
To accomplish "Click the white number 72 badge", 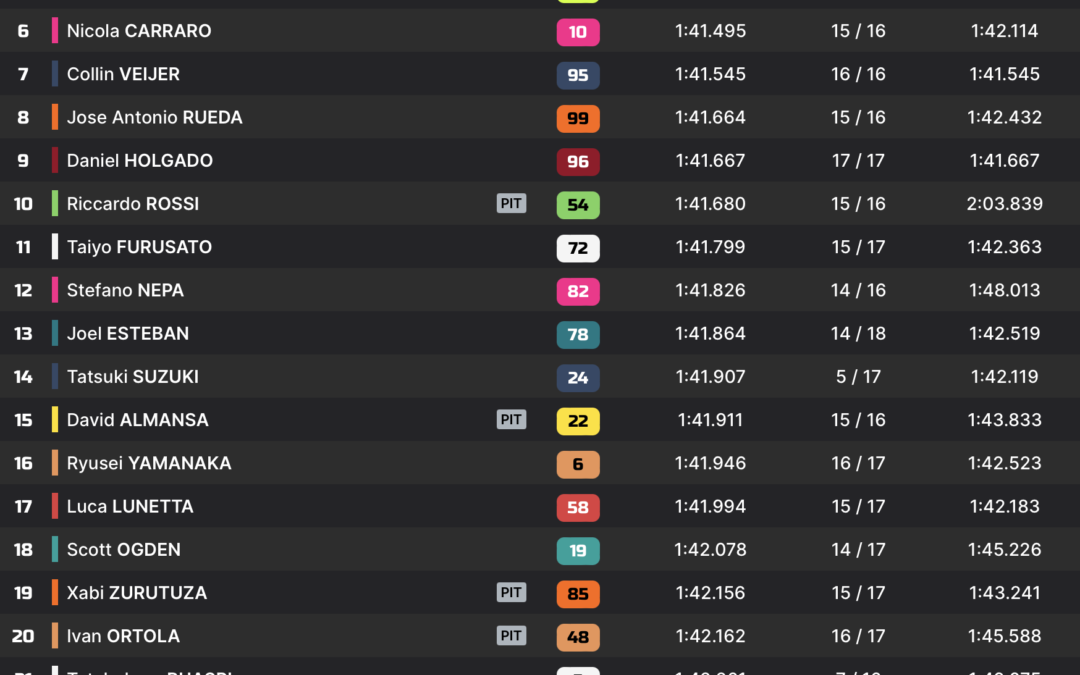I will (x=578, y=248).
